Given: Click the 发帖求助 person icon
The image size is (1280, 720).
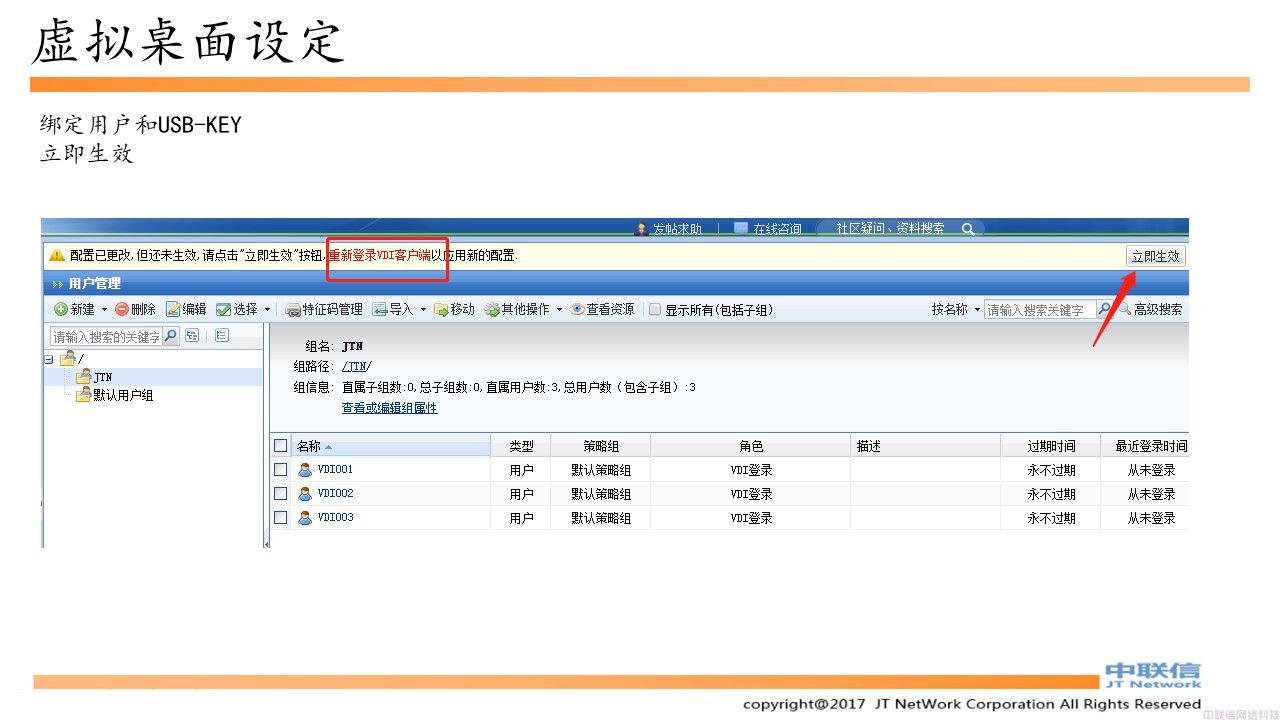Looking at the screenshot, I should [x=641, y=229].
